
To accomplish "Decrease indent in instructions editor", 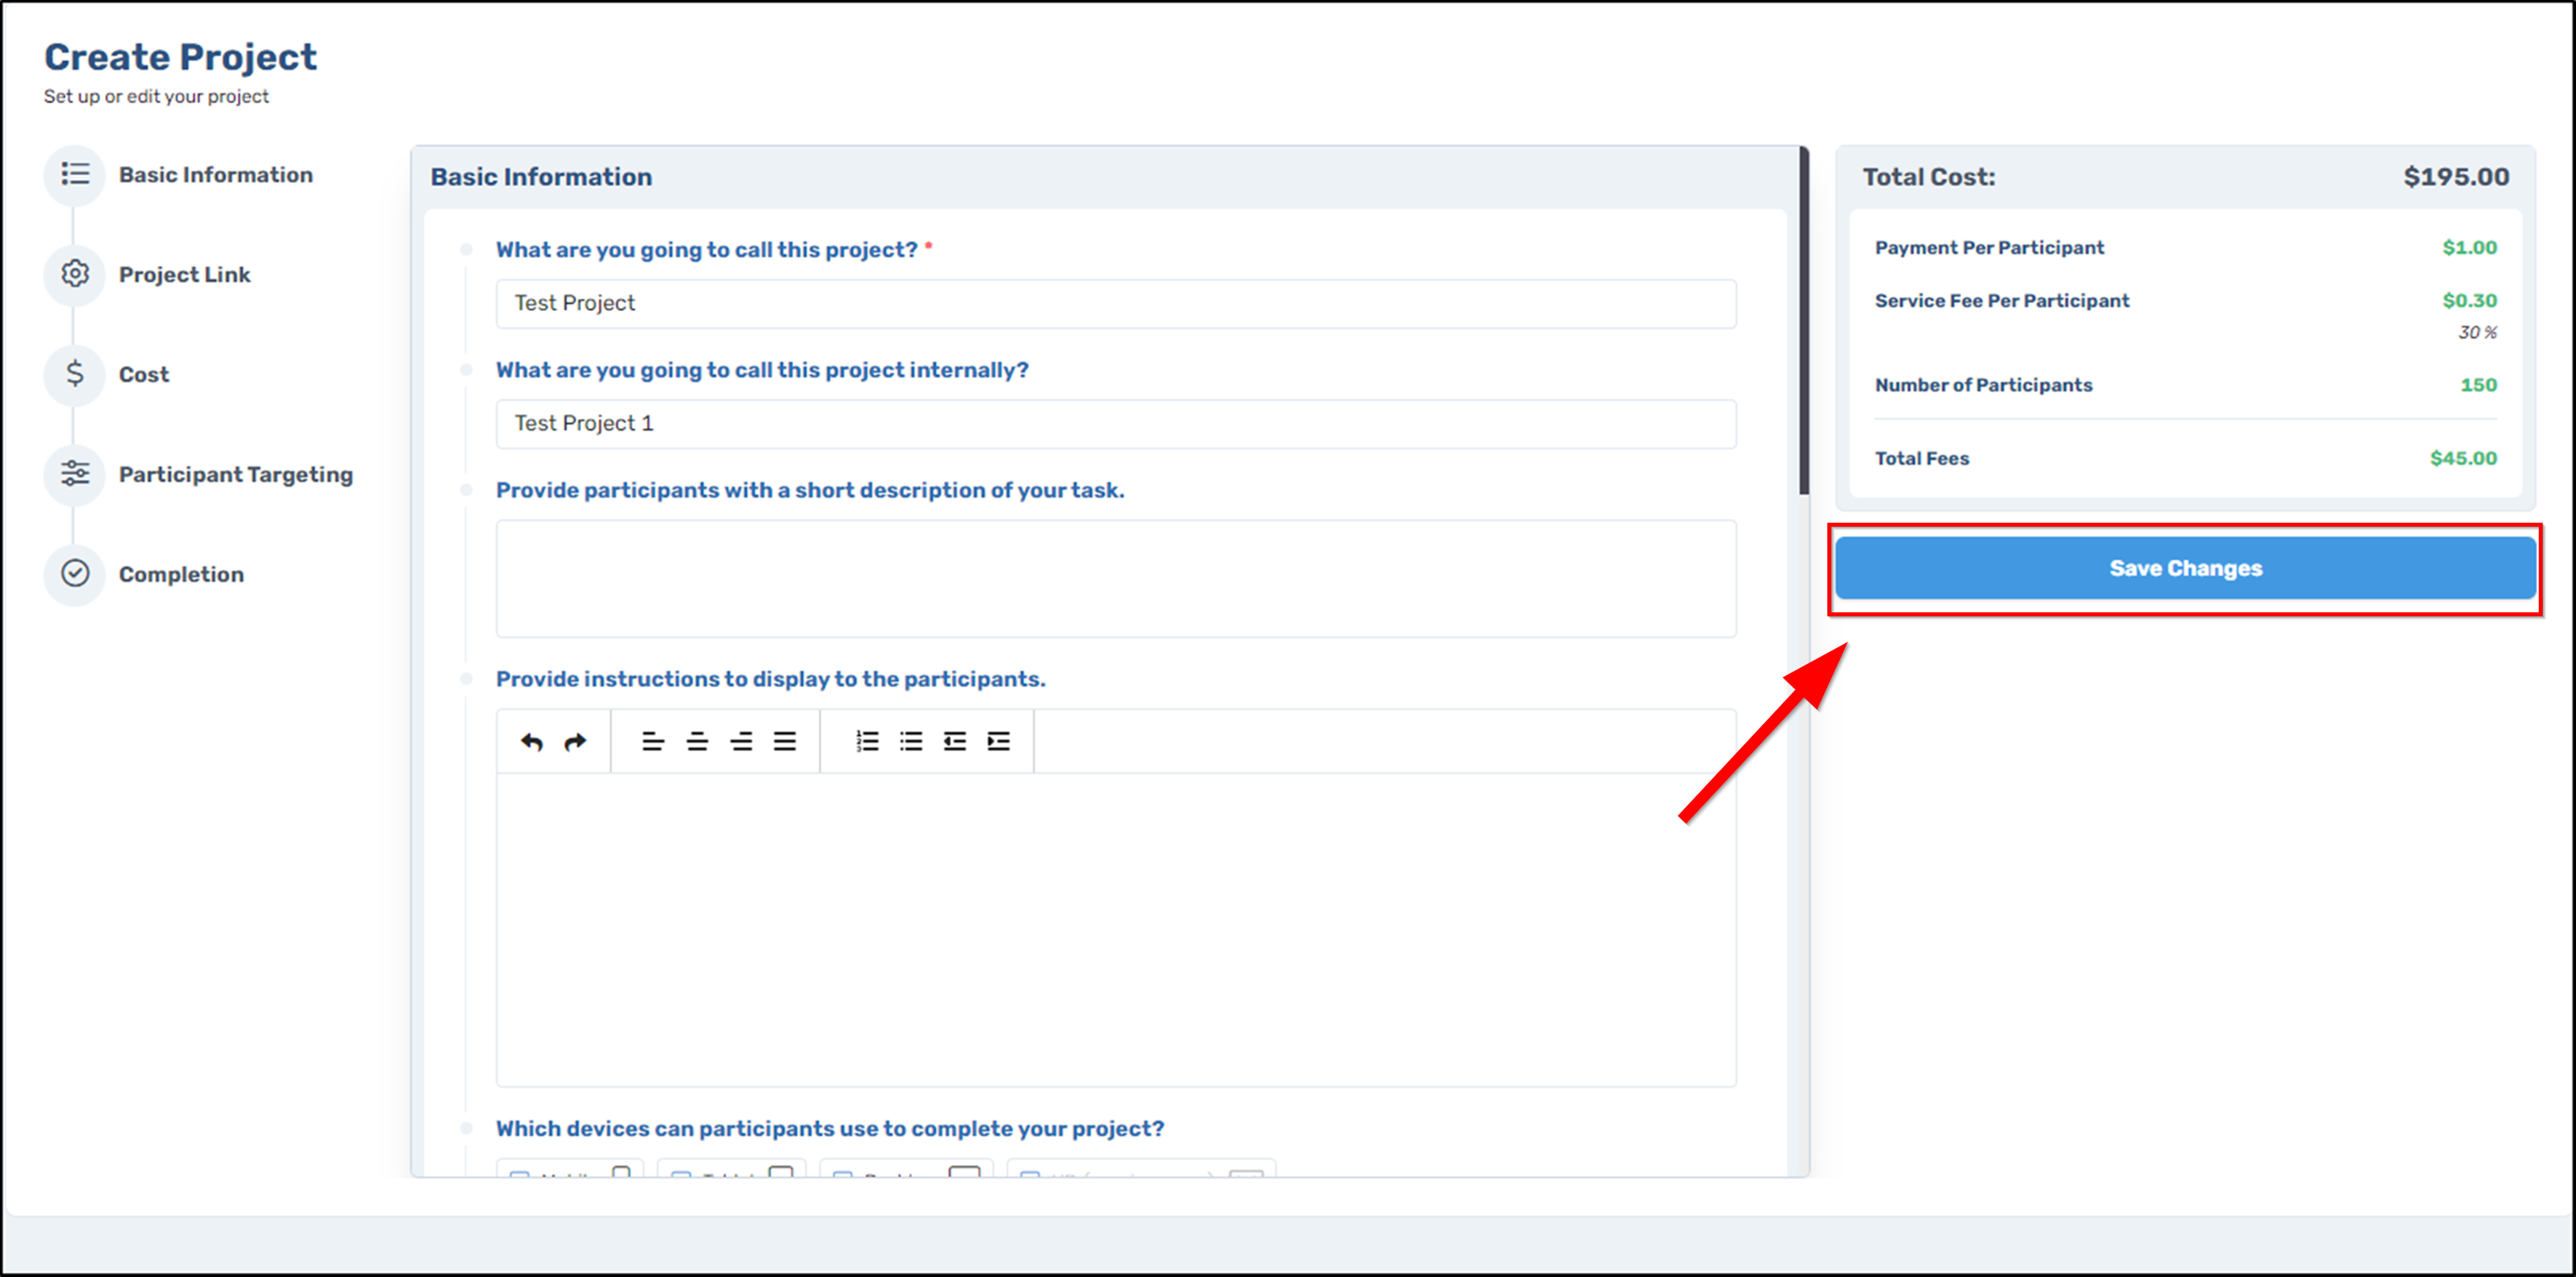I will (x=955, y=741).
